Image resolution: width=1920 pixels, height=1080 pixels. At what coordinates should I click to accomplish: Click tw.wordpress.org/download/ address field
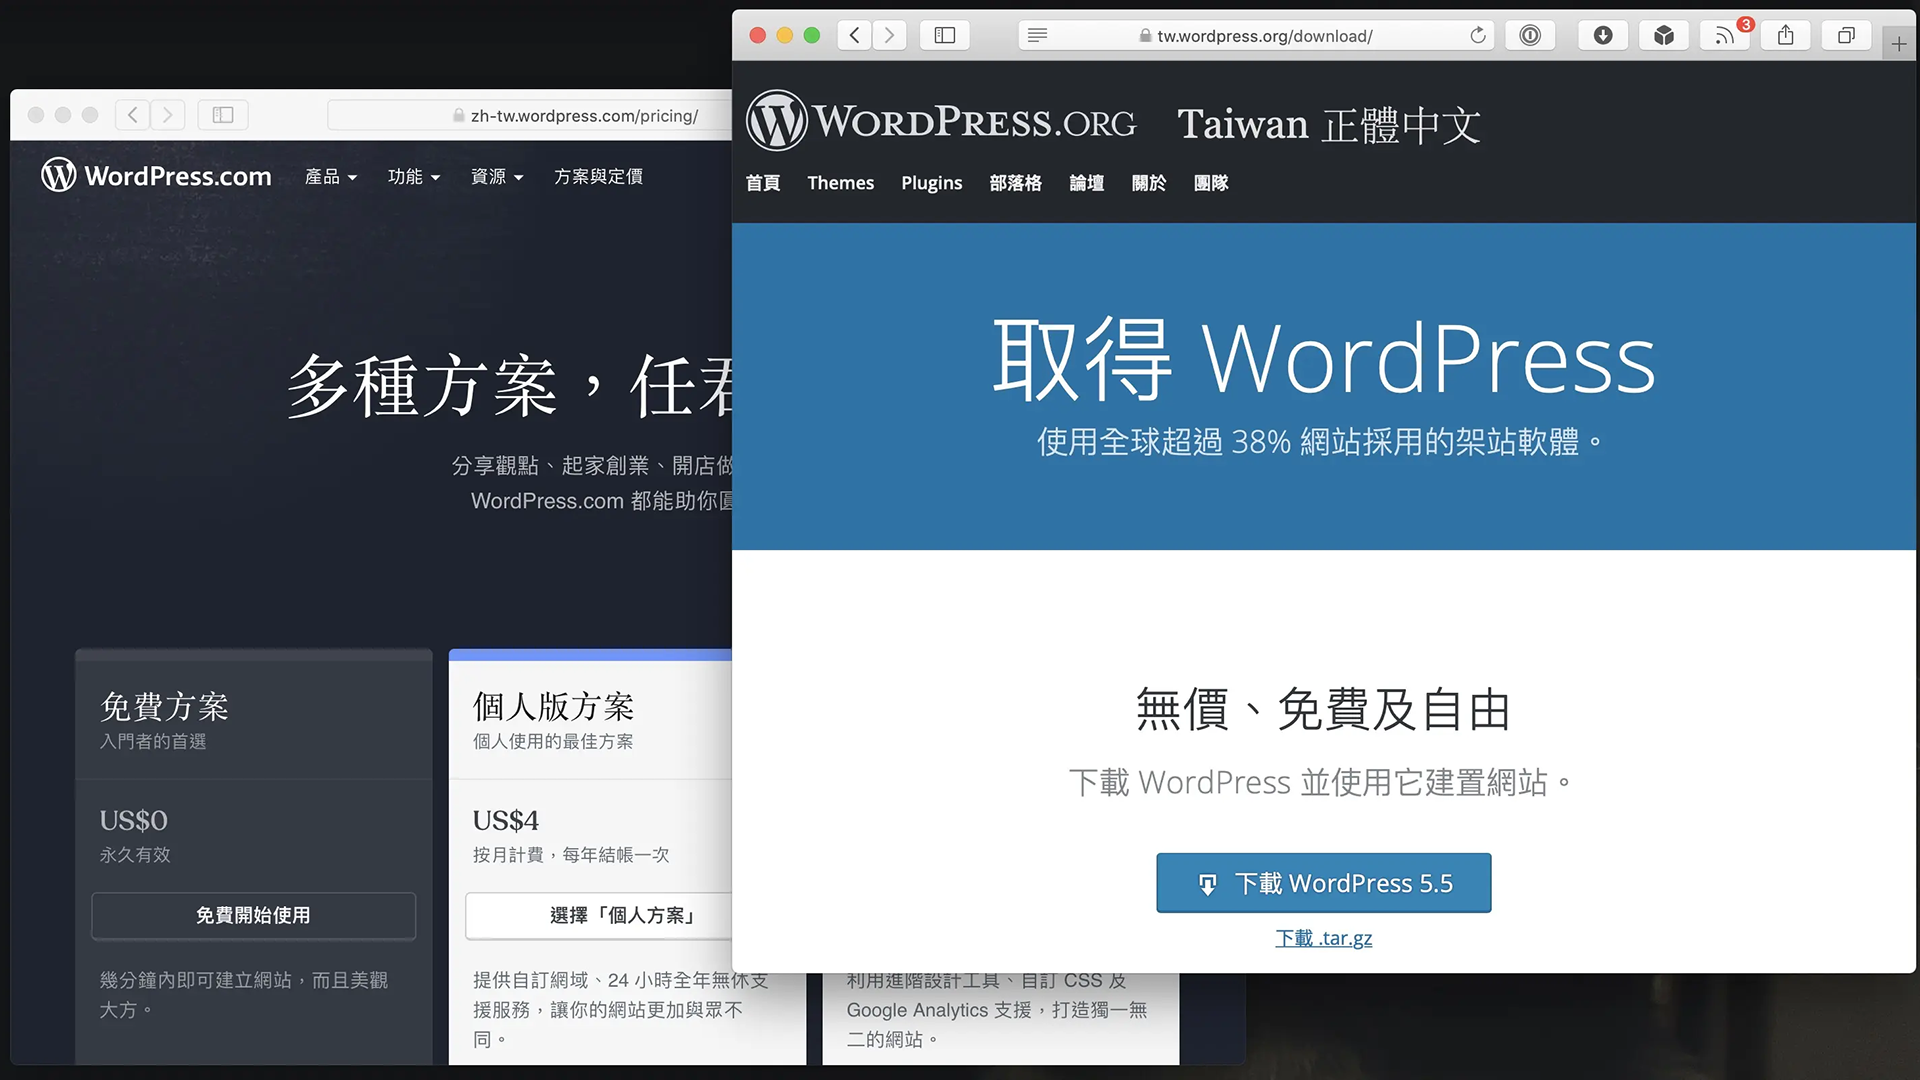[x=1256, y=36]
